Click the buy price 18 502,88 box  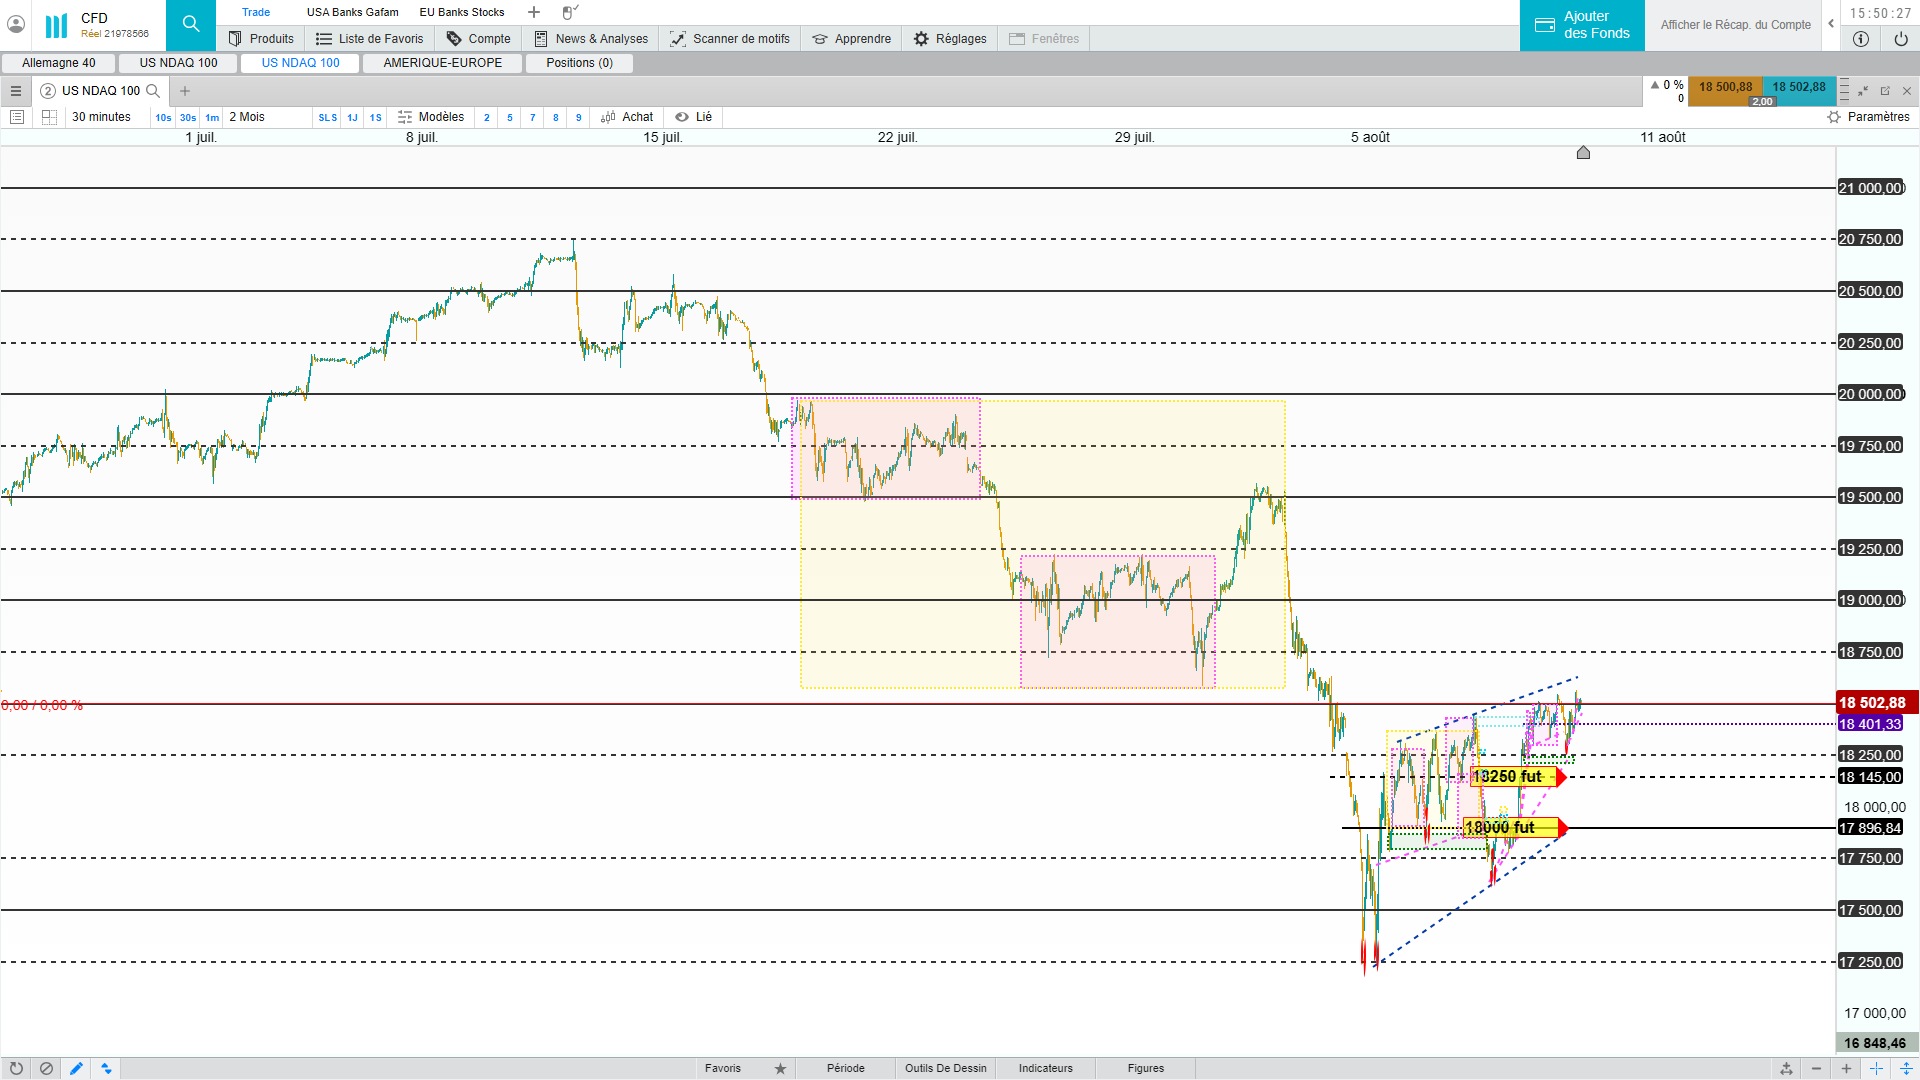[1798, 87]
